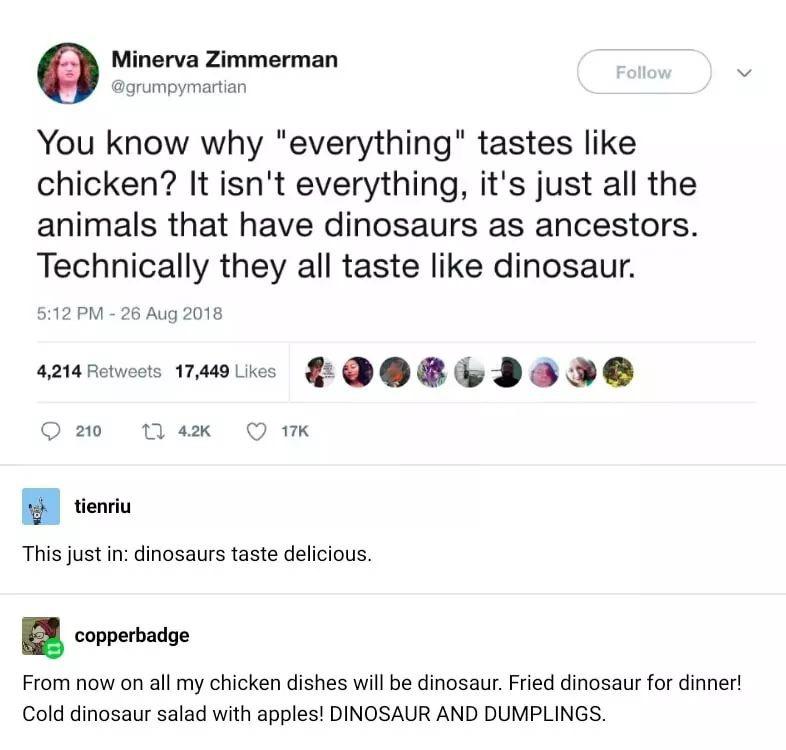
Task: Like the tweet with the heart icon
Action: 257,431
